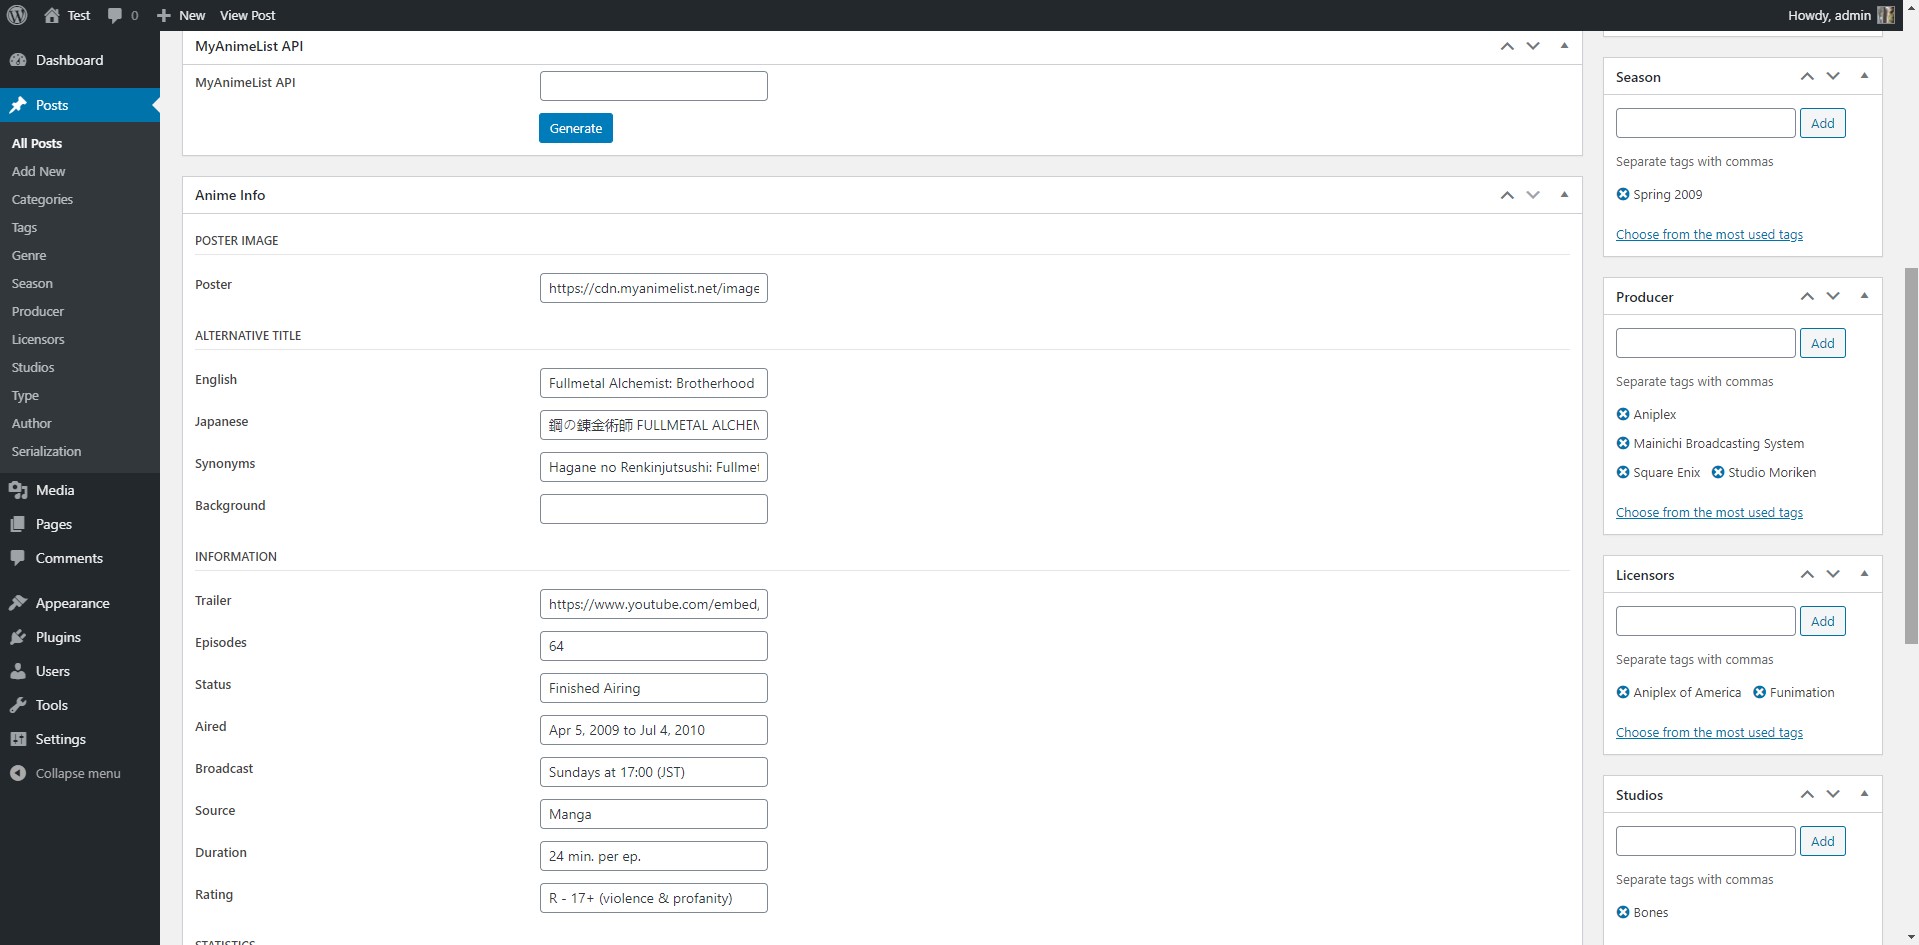Focus the Episodes input field
This screenshot has width=1919, height=945.
coord(653,646)
